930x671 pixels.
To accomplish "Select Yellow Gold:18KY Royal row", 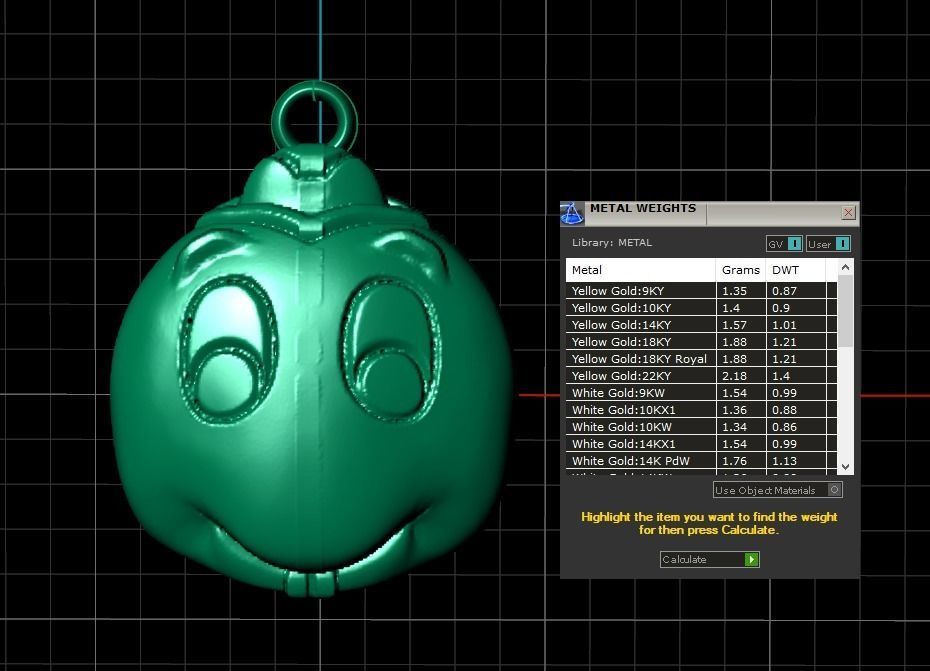I will (x=640, y=359).
